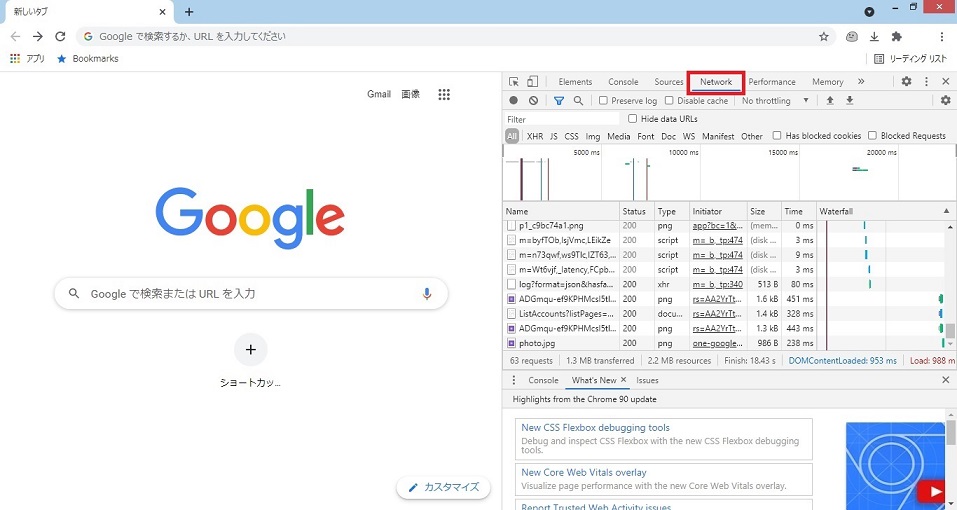Open the No throttling dropdown

[775, 101]
